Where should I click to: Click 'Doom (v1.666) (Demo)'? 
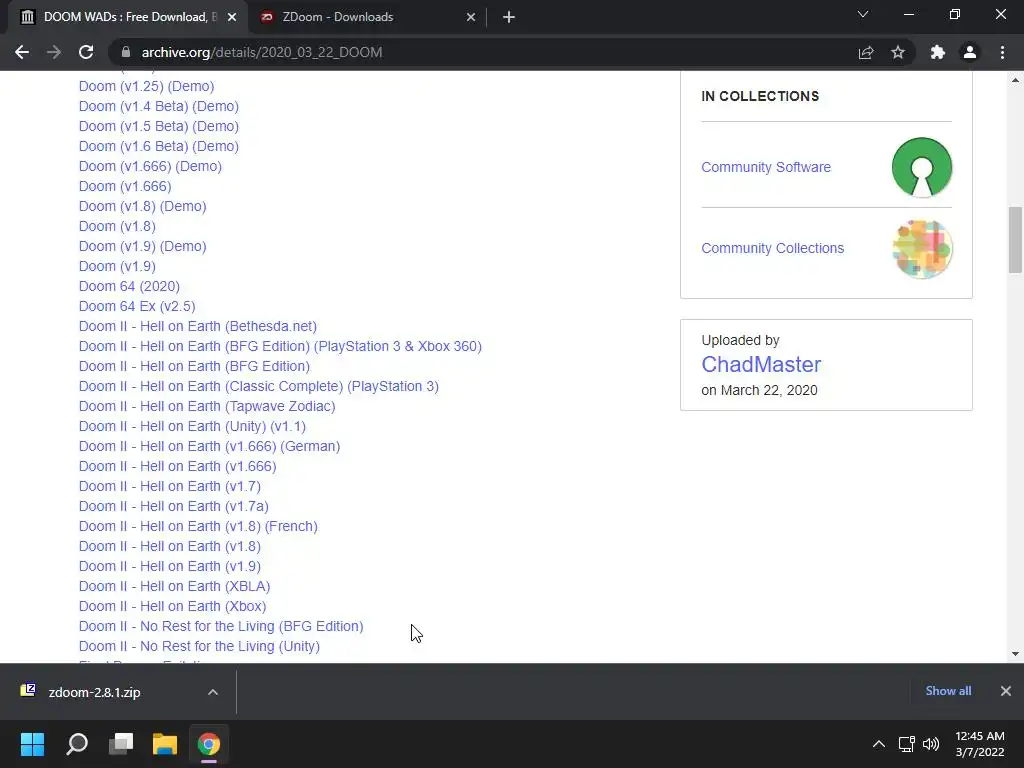pyautogui.click(x=150, y=167)
